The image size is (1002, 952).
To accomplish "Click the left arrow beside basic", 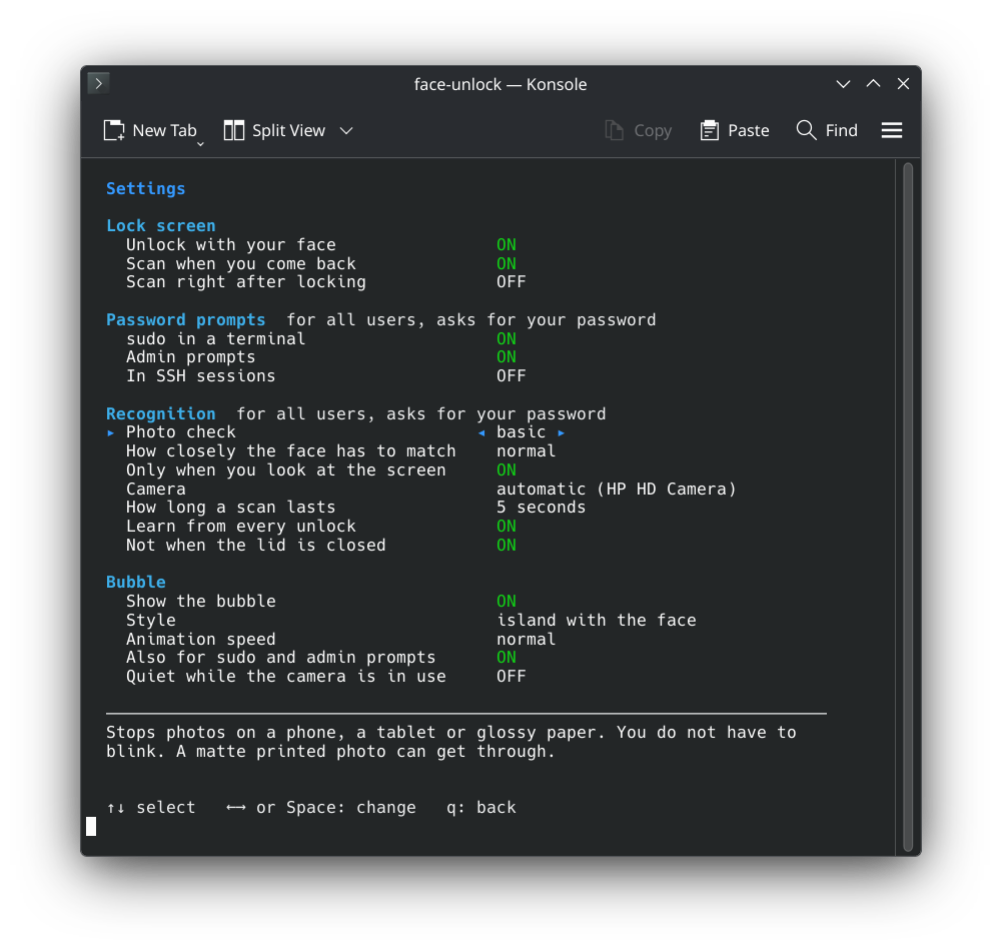I will tap(481, 433).
